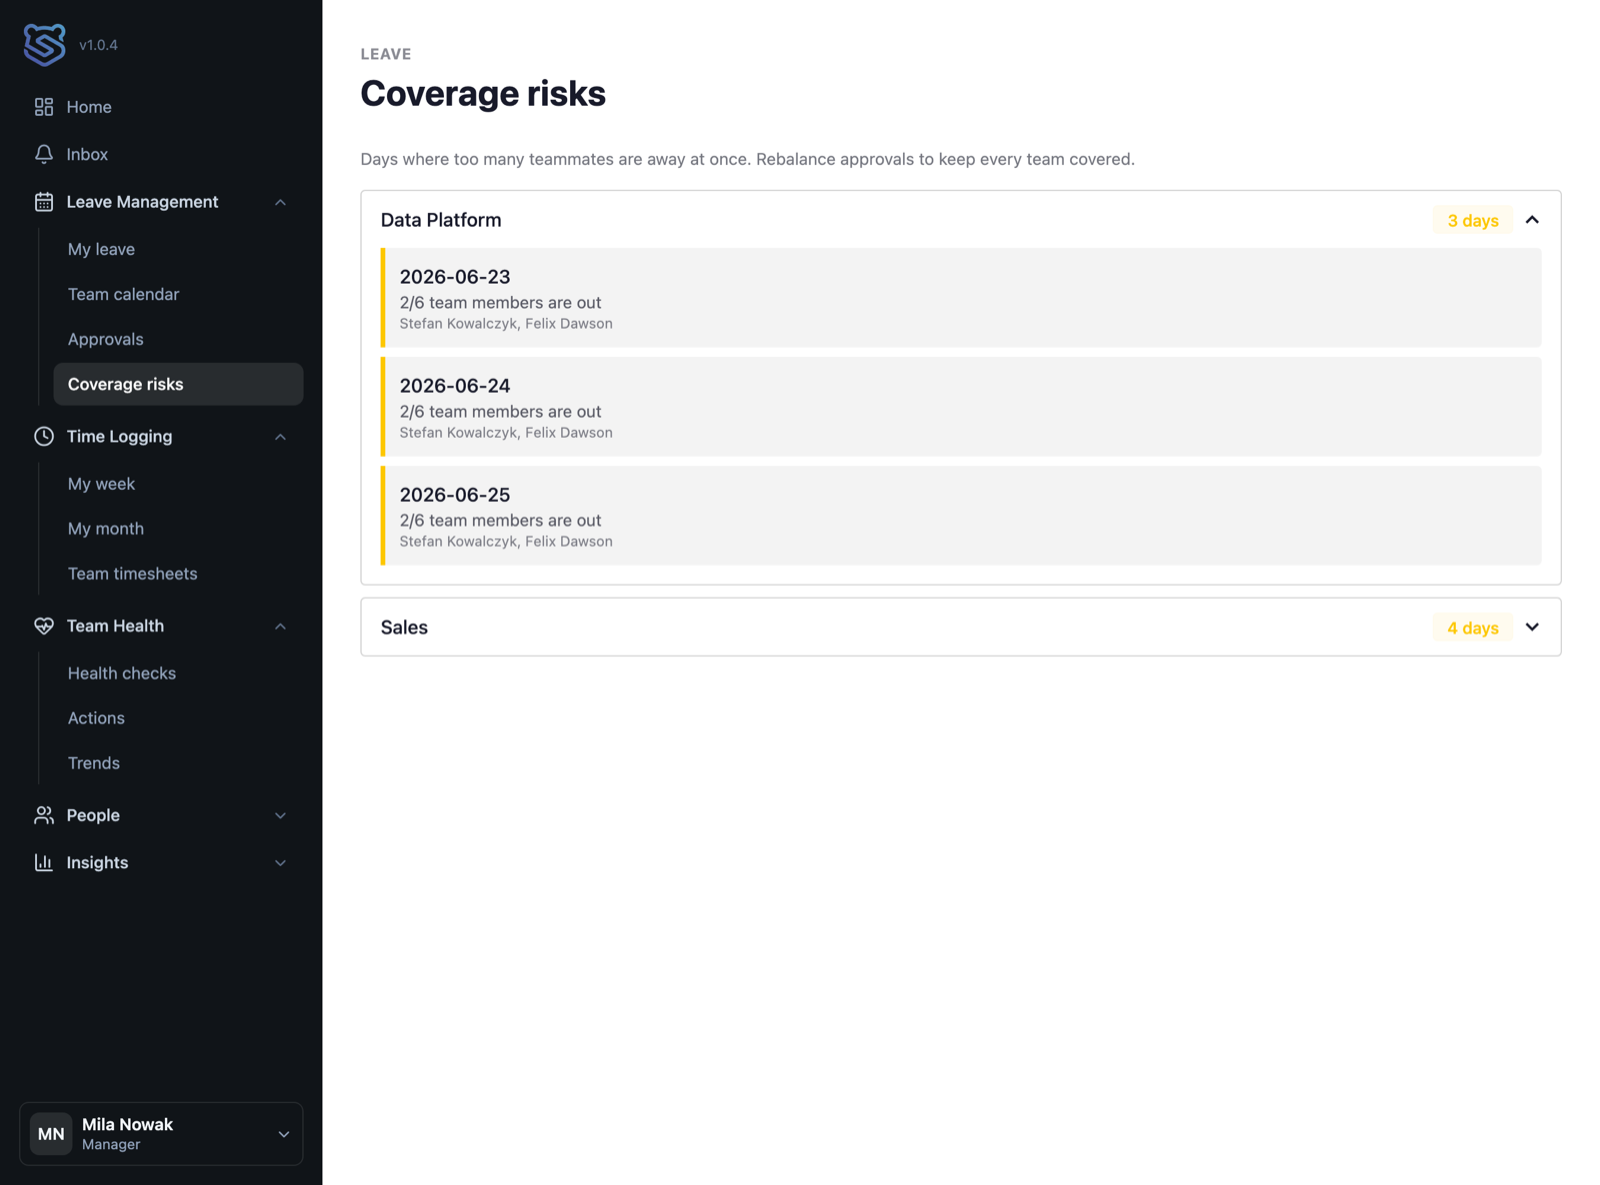1600x1185 pixels.
Task: Go to Home
Action: click(x=89, y=107)
